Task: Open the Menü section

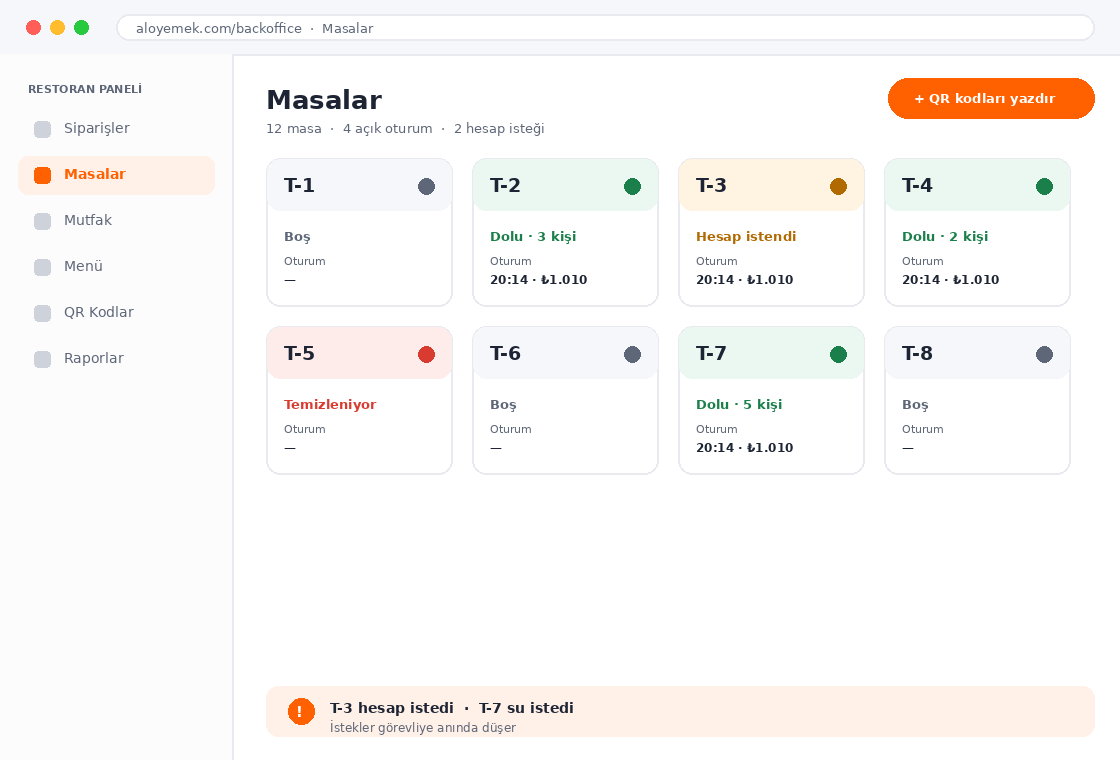Action: 116,267
